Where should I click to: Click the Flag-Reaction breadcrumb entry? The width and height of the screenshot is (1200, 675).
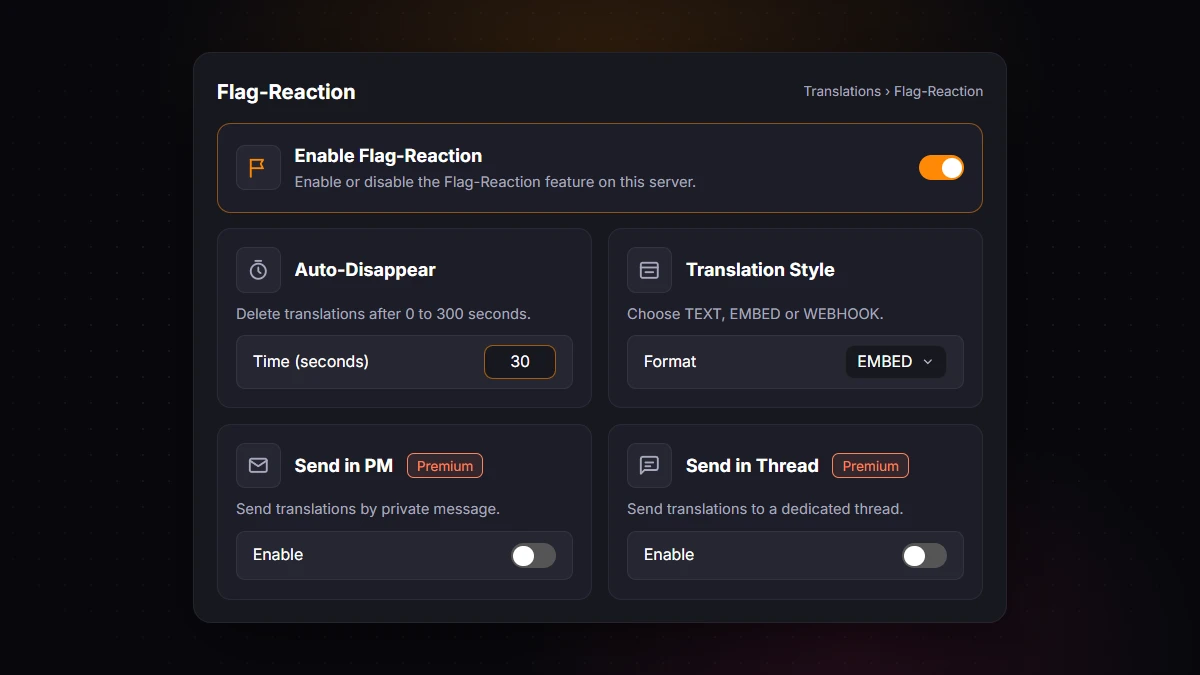click(x=938, y=91)
